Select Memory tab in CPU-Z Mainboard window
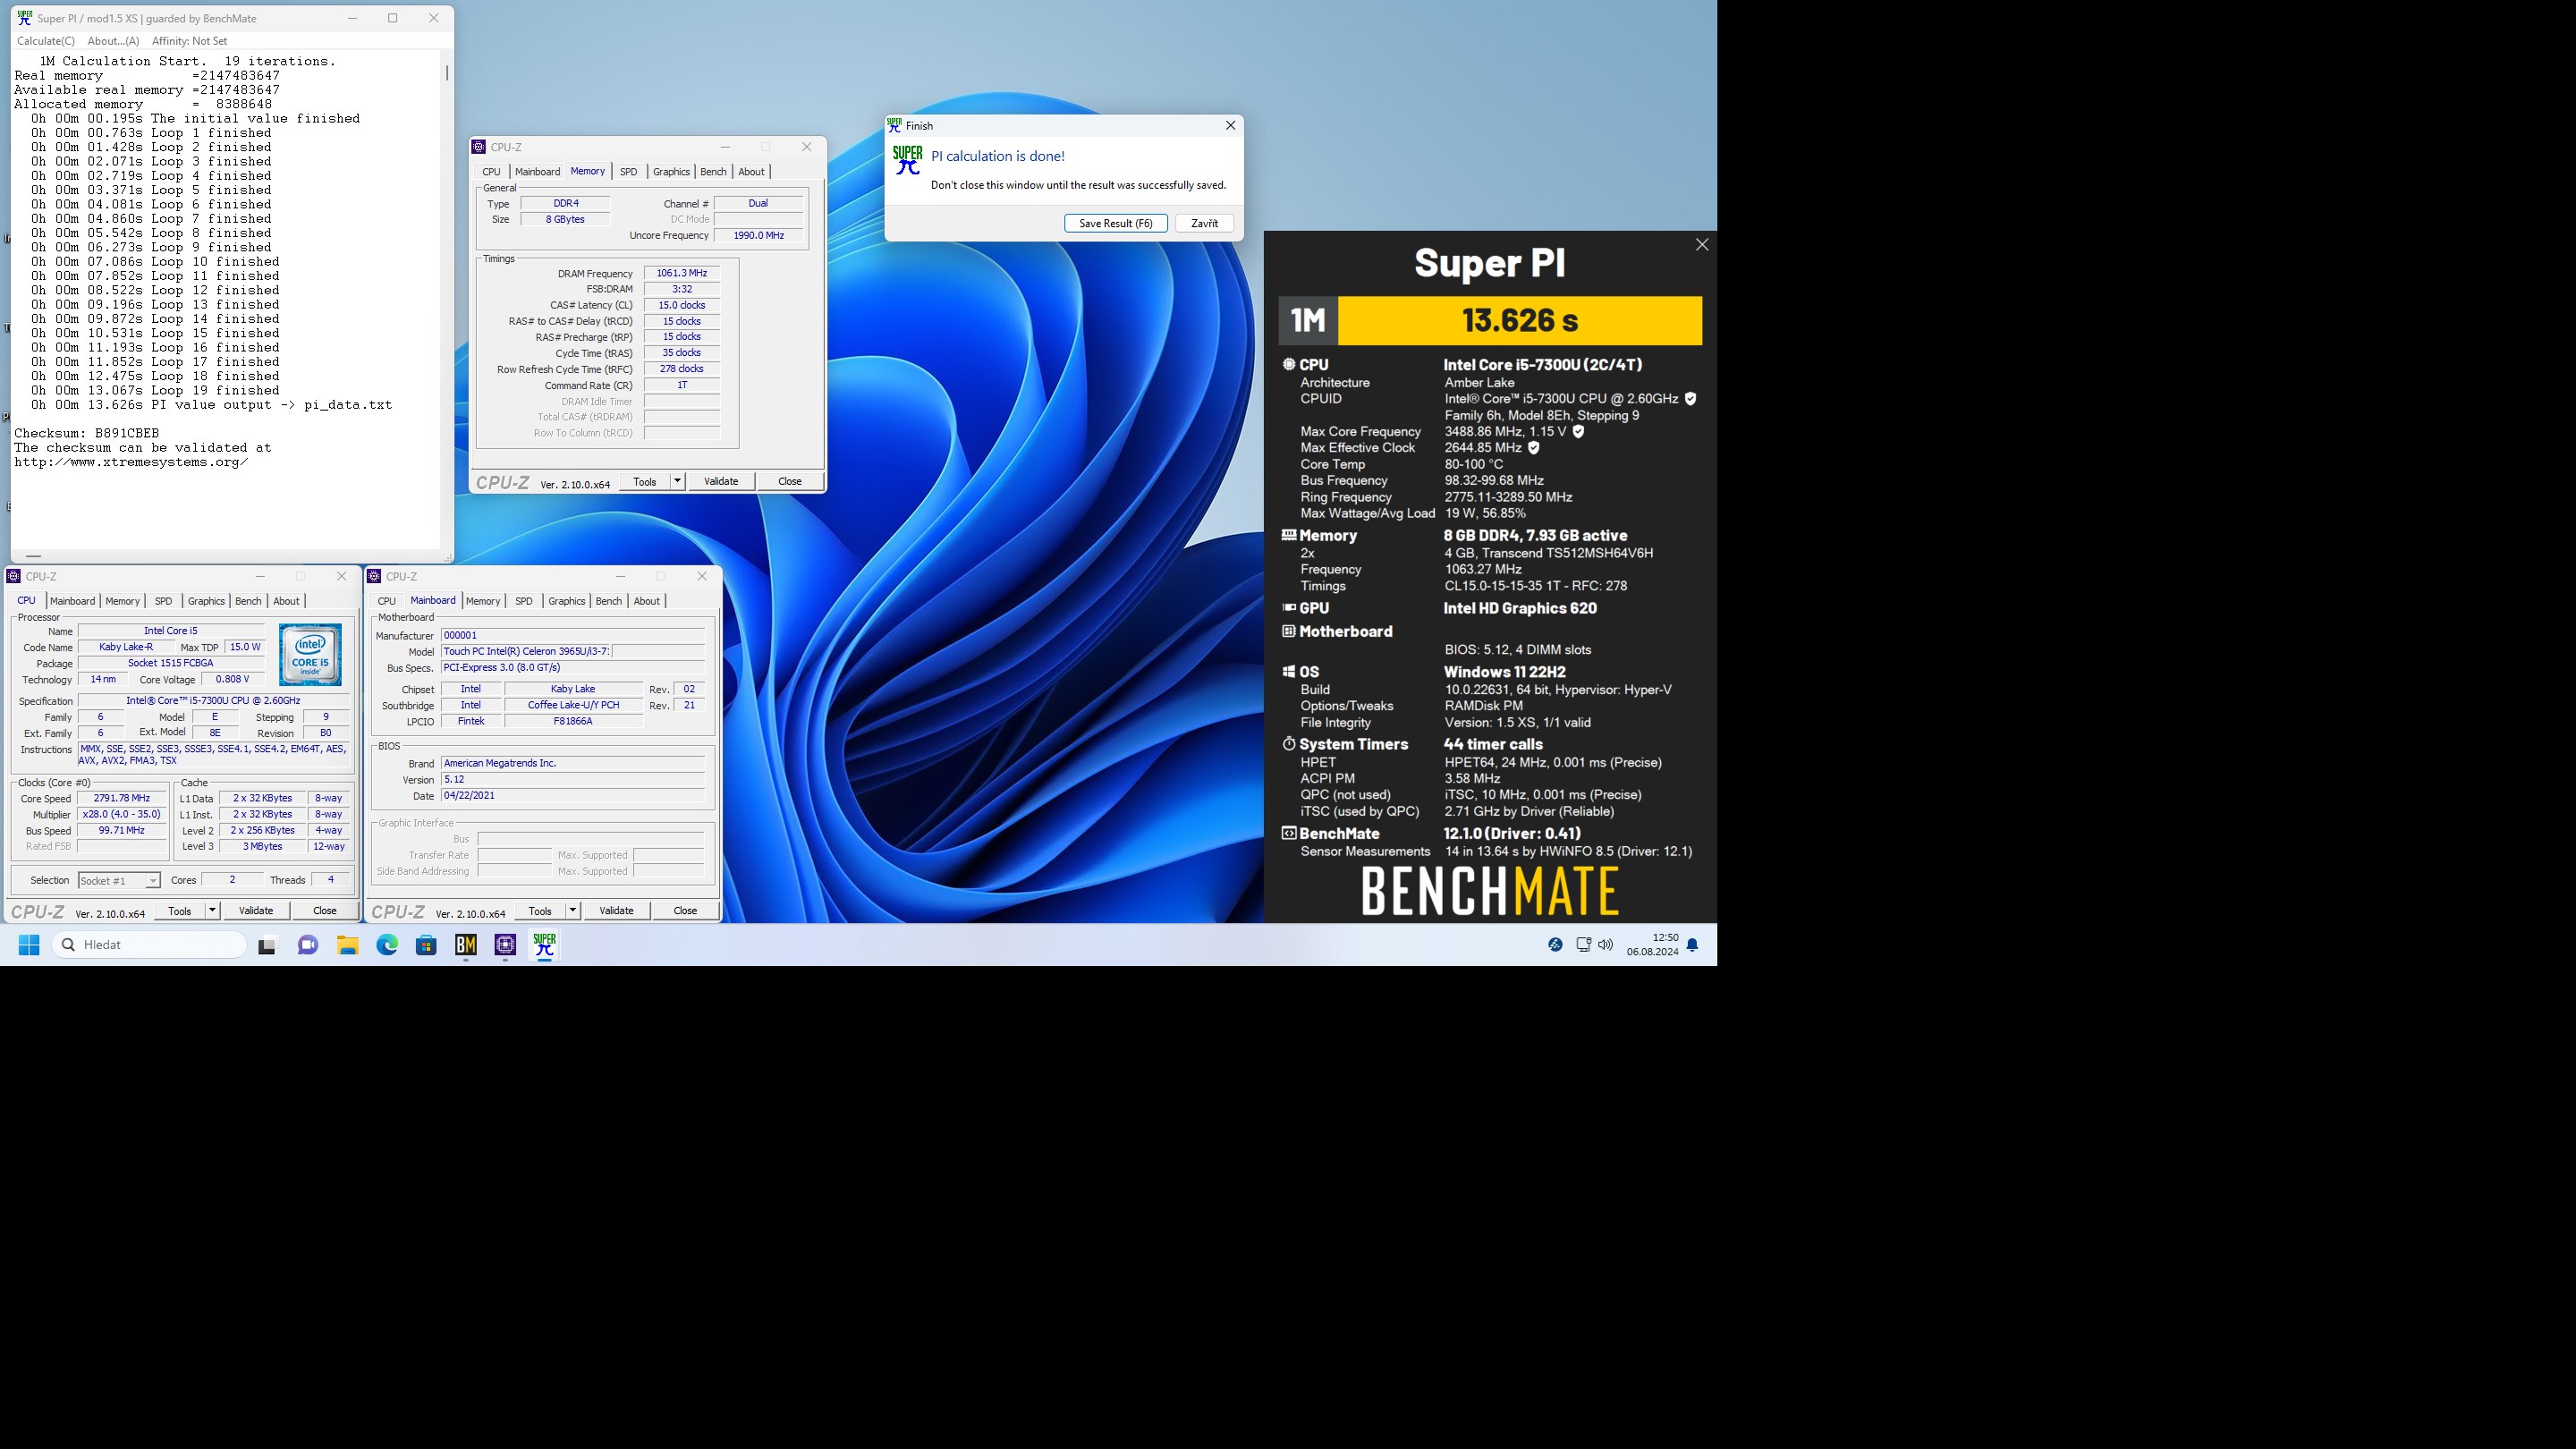Image resolution: width=2576 pixels, height=1449 pixels. tap(483, 601)
